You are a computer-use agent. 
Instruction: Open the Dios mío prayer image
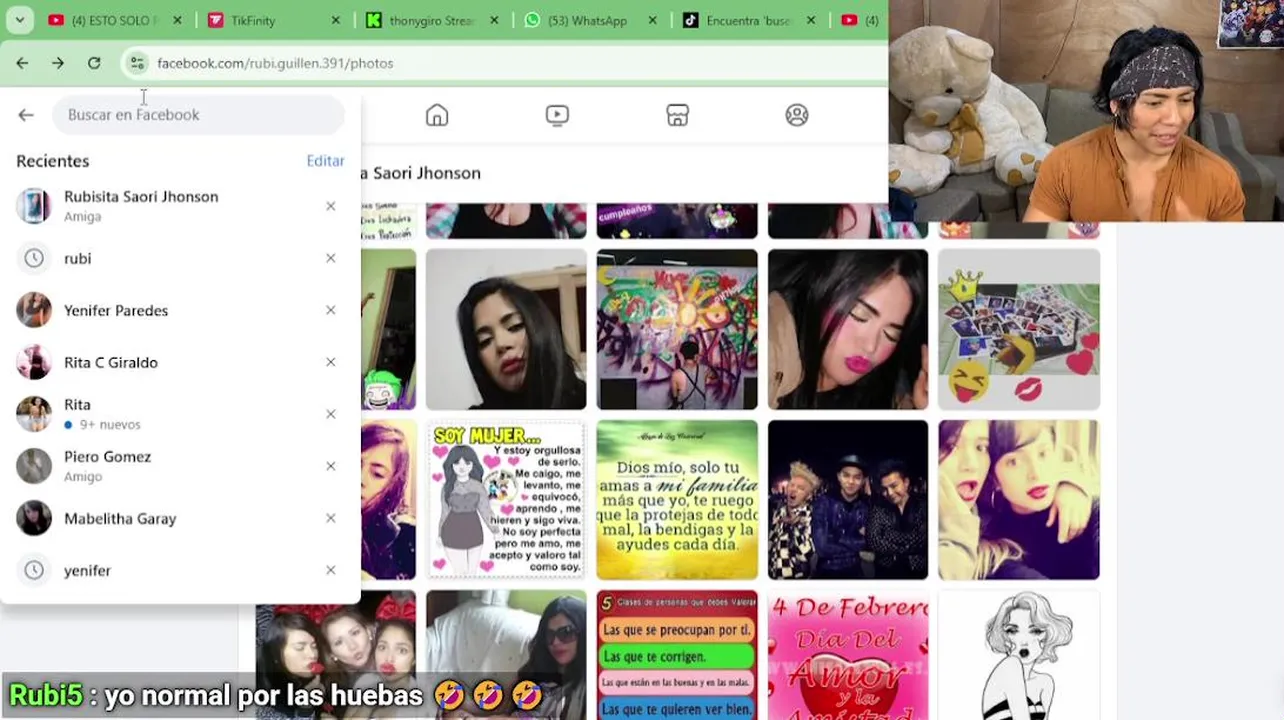click(x=677, y=500)
